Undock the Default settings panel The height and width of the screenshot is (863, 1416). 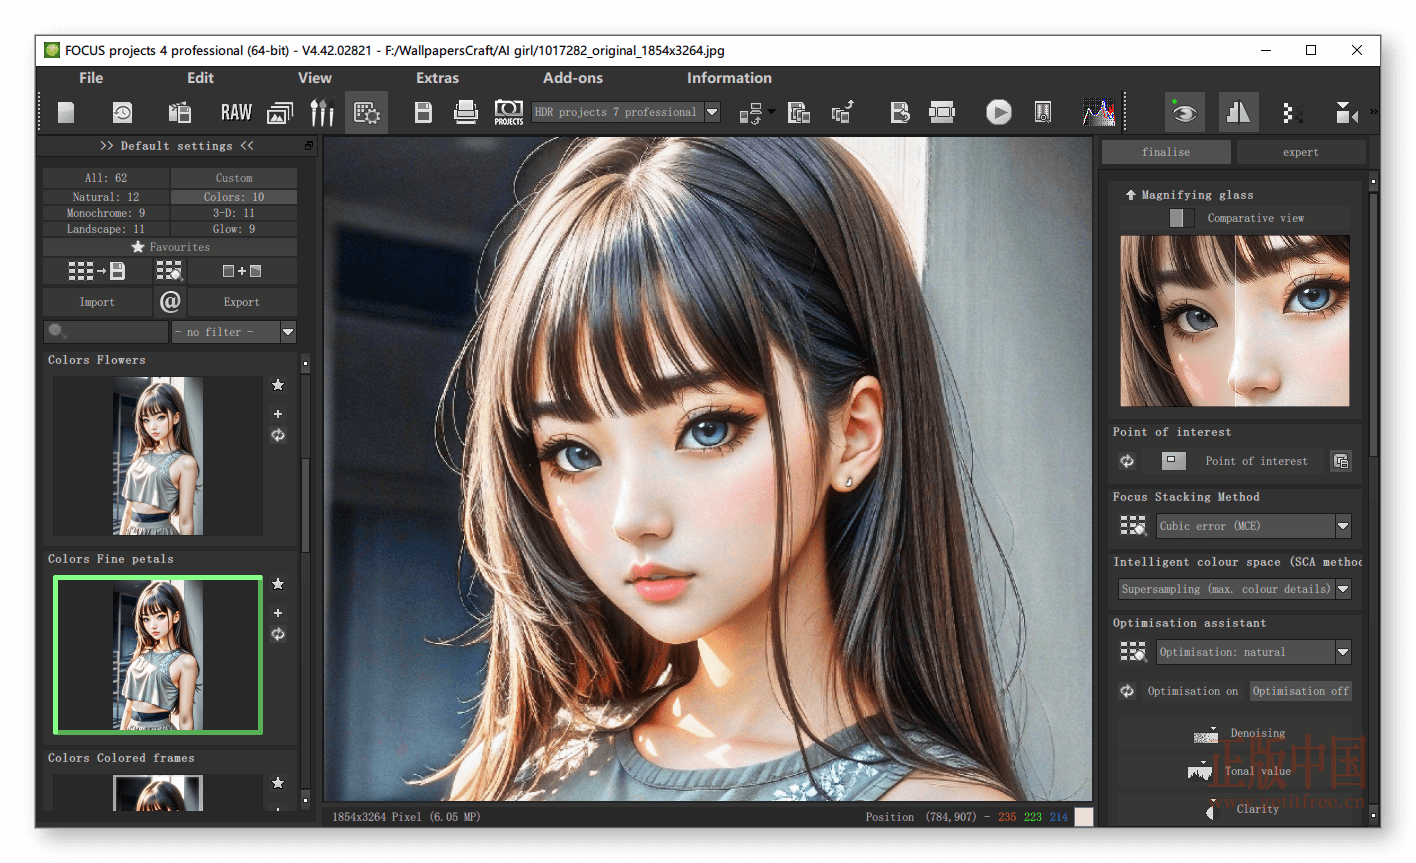click(309, 146)
